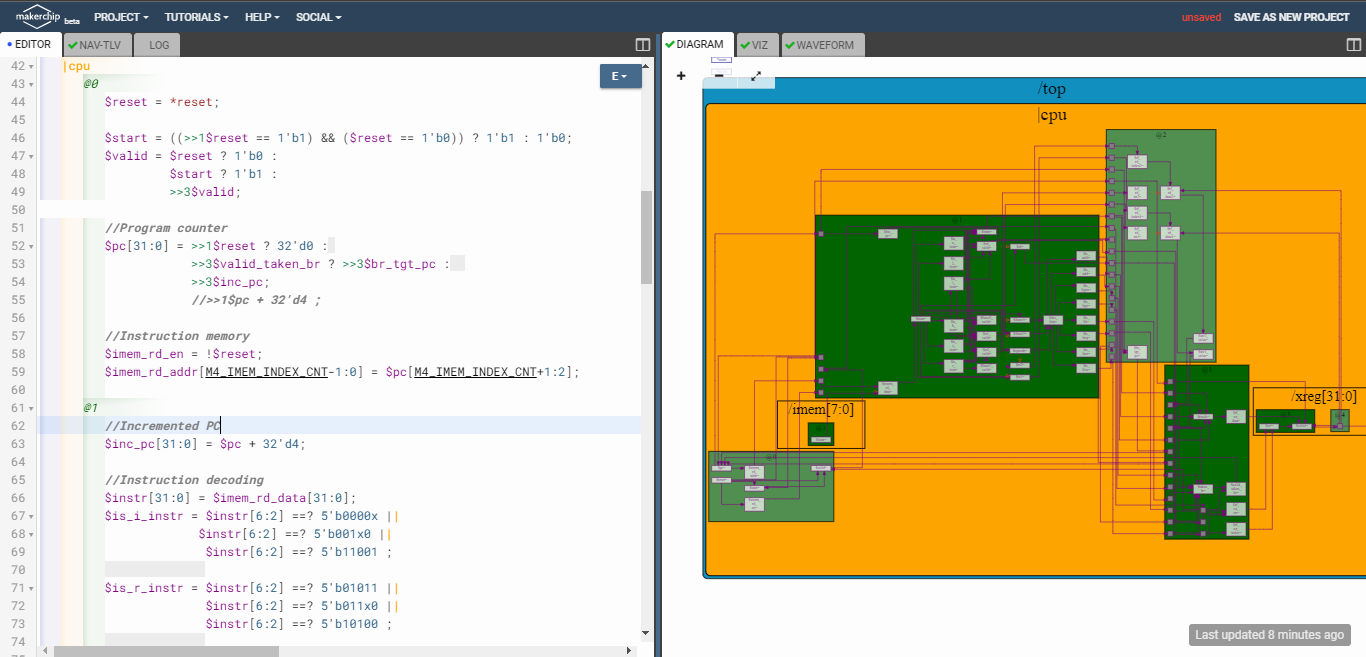Open the HELP menu
The image size is (1366, 657).
(261, 16)
